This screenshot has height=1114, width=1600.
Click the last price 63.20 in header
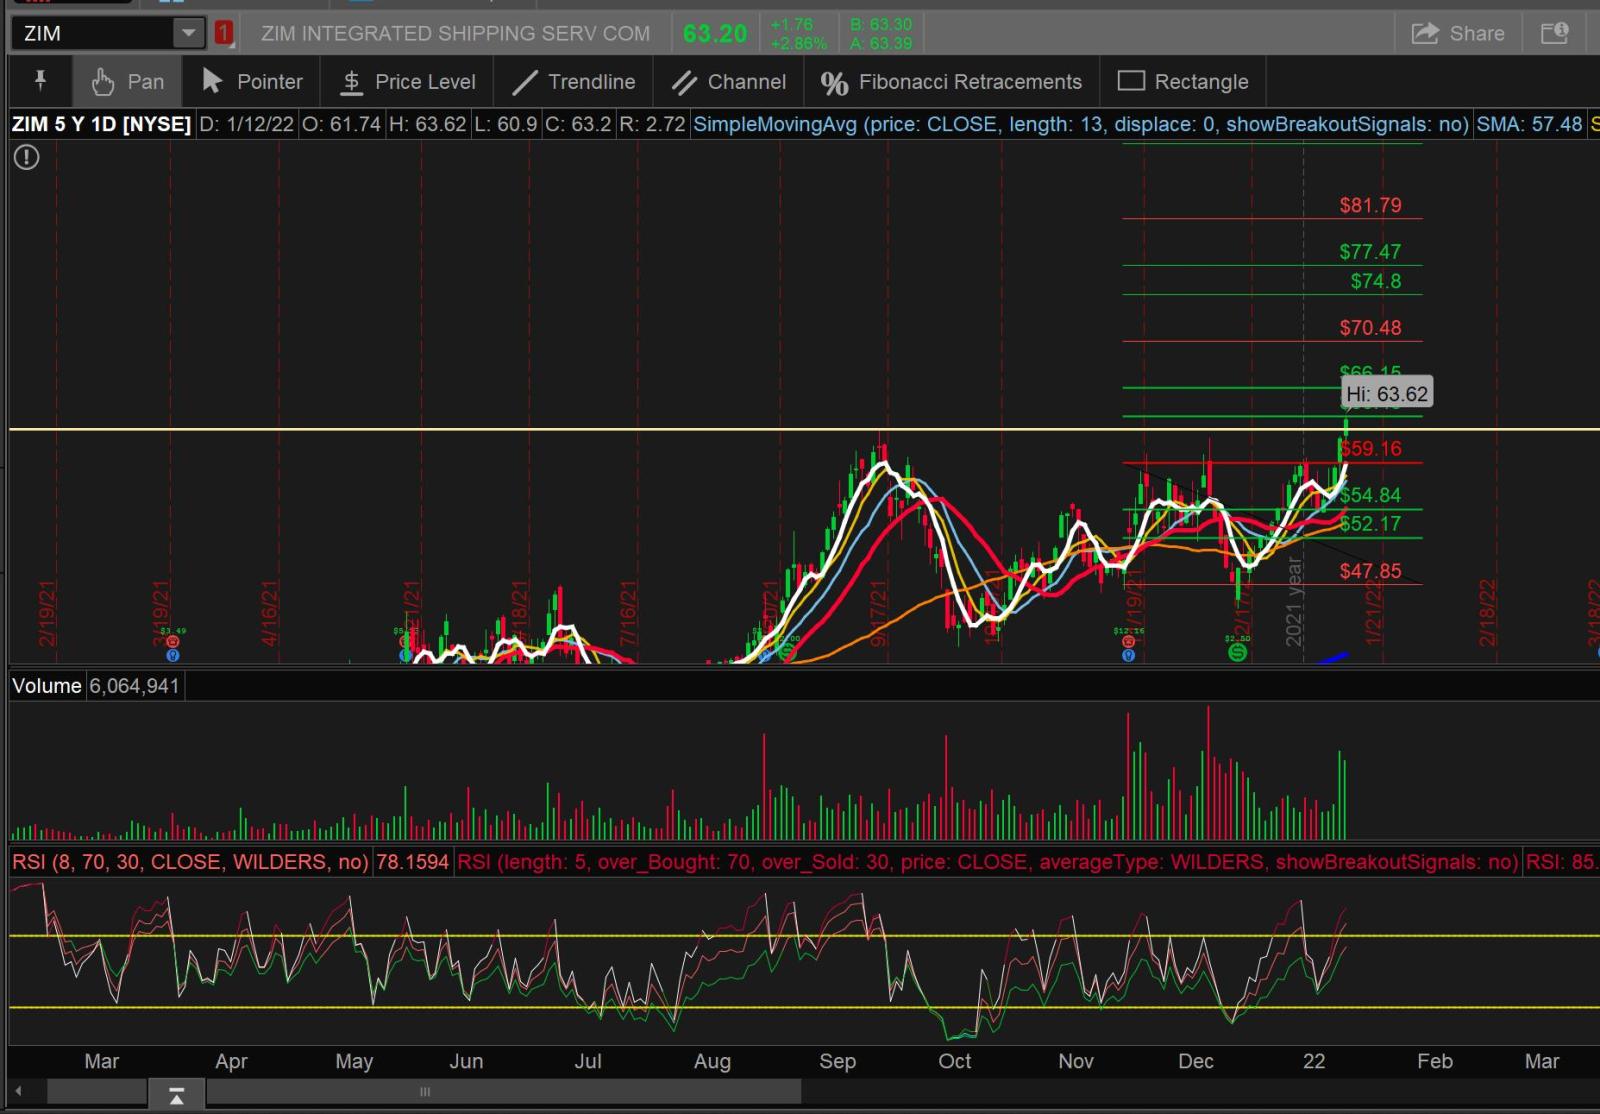click(715, 34)
